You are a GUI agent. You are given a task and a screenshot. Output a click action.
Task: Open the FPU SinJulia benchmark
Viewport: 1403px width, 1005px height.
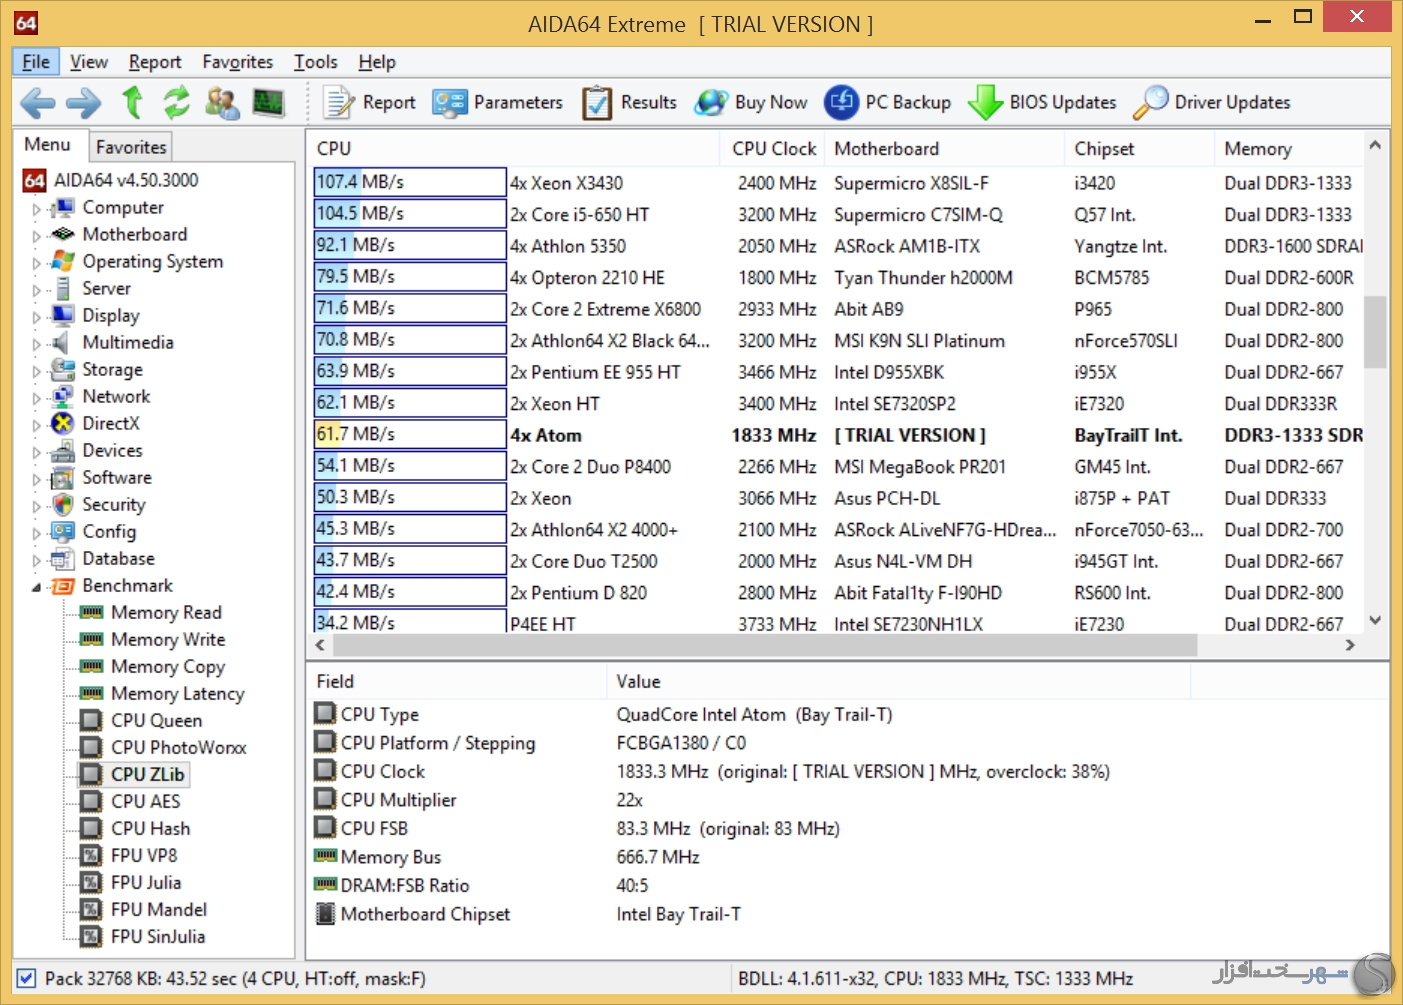tap(158, 936)
